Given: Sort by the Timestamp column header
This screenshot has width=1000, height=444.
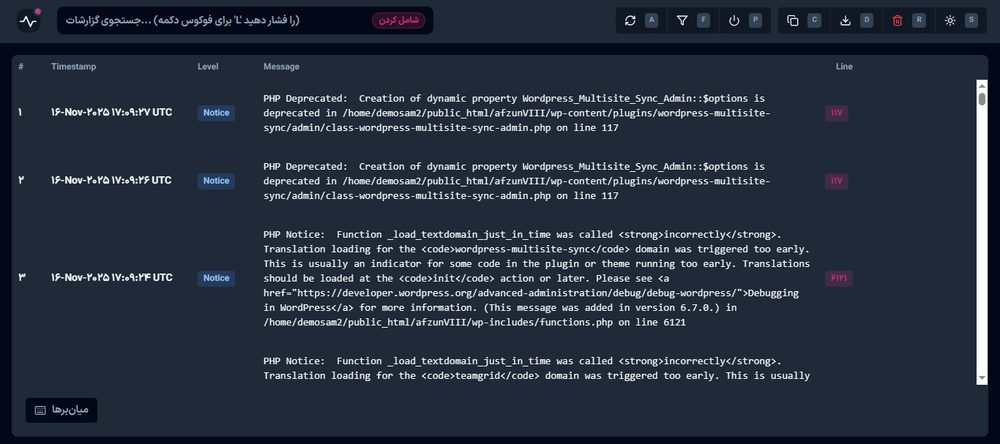Looking at the screenshot, I should (73, 67).
